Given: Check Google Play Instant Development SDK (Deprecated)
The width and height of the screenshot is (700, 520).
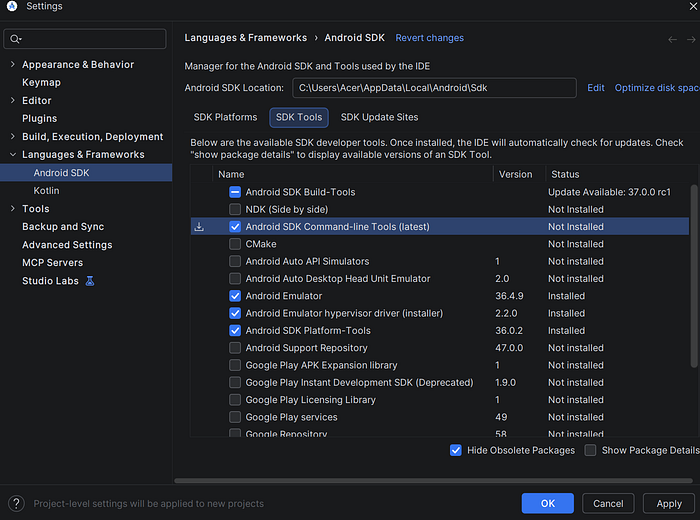Looking at the screenshot, I should tap(235, 383).
